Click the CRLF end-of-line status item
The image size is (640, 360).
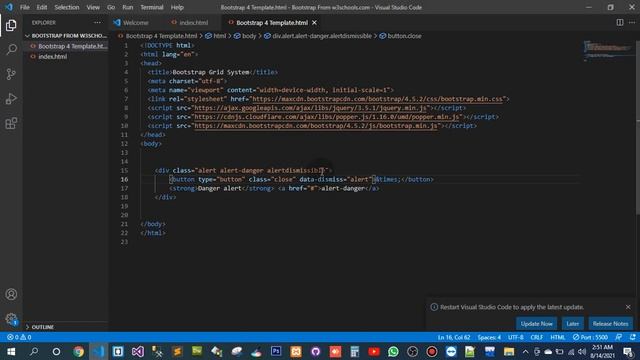(x=536, y=337)
